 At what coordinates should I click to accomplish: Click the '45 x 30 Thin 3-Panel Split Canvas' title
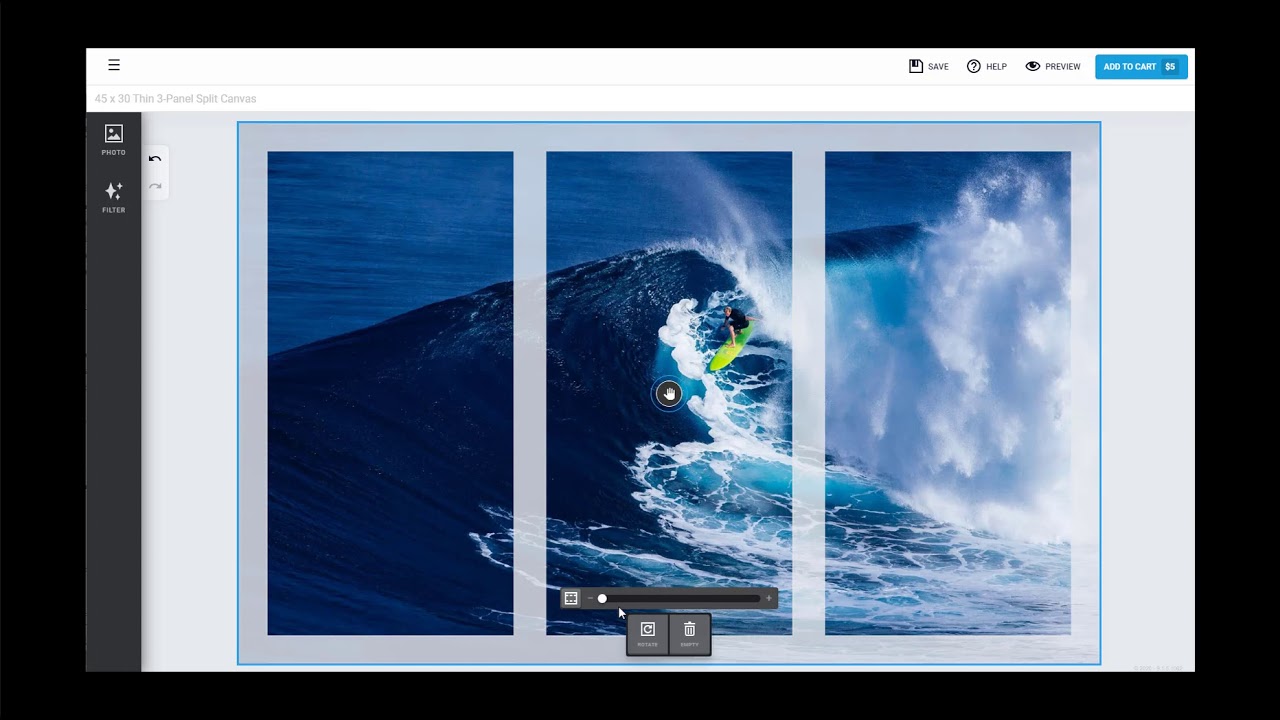click(x=176, y=99)
